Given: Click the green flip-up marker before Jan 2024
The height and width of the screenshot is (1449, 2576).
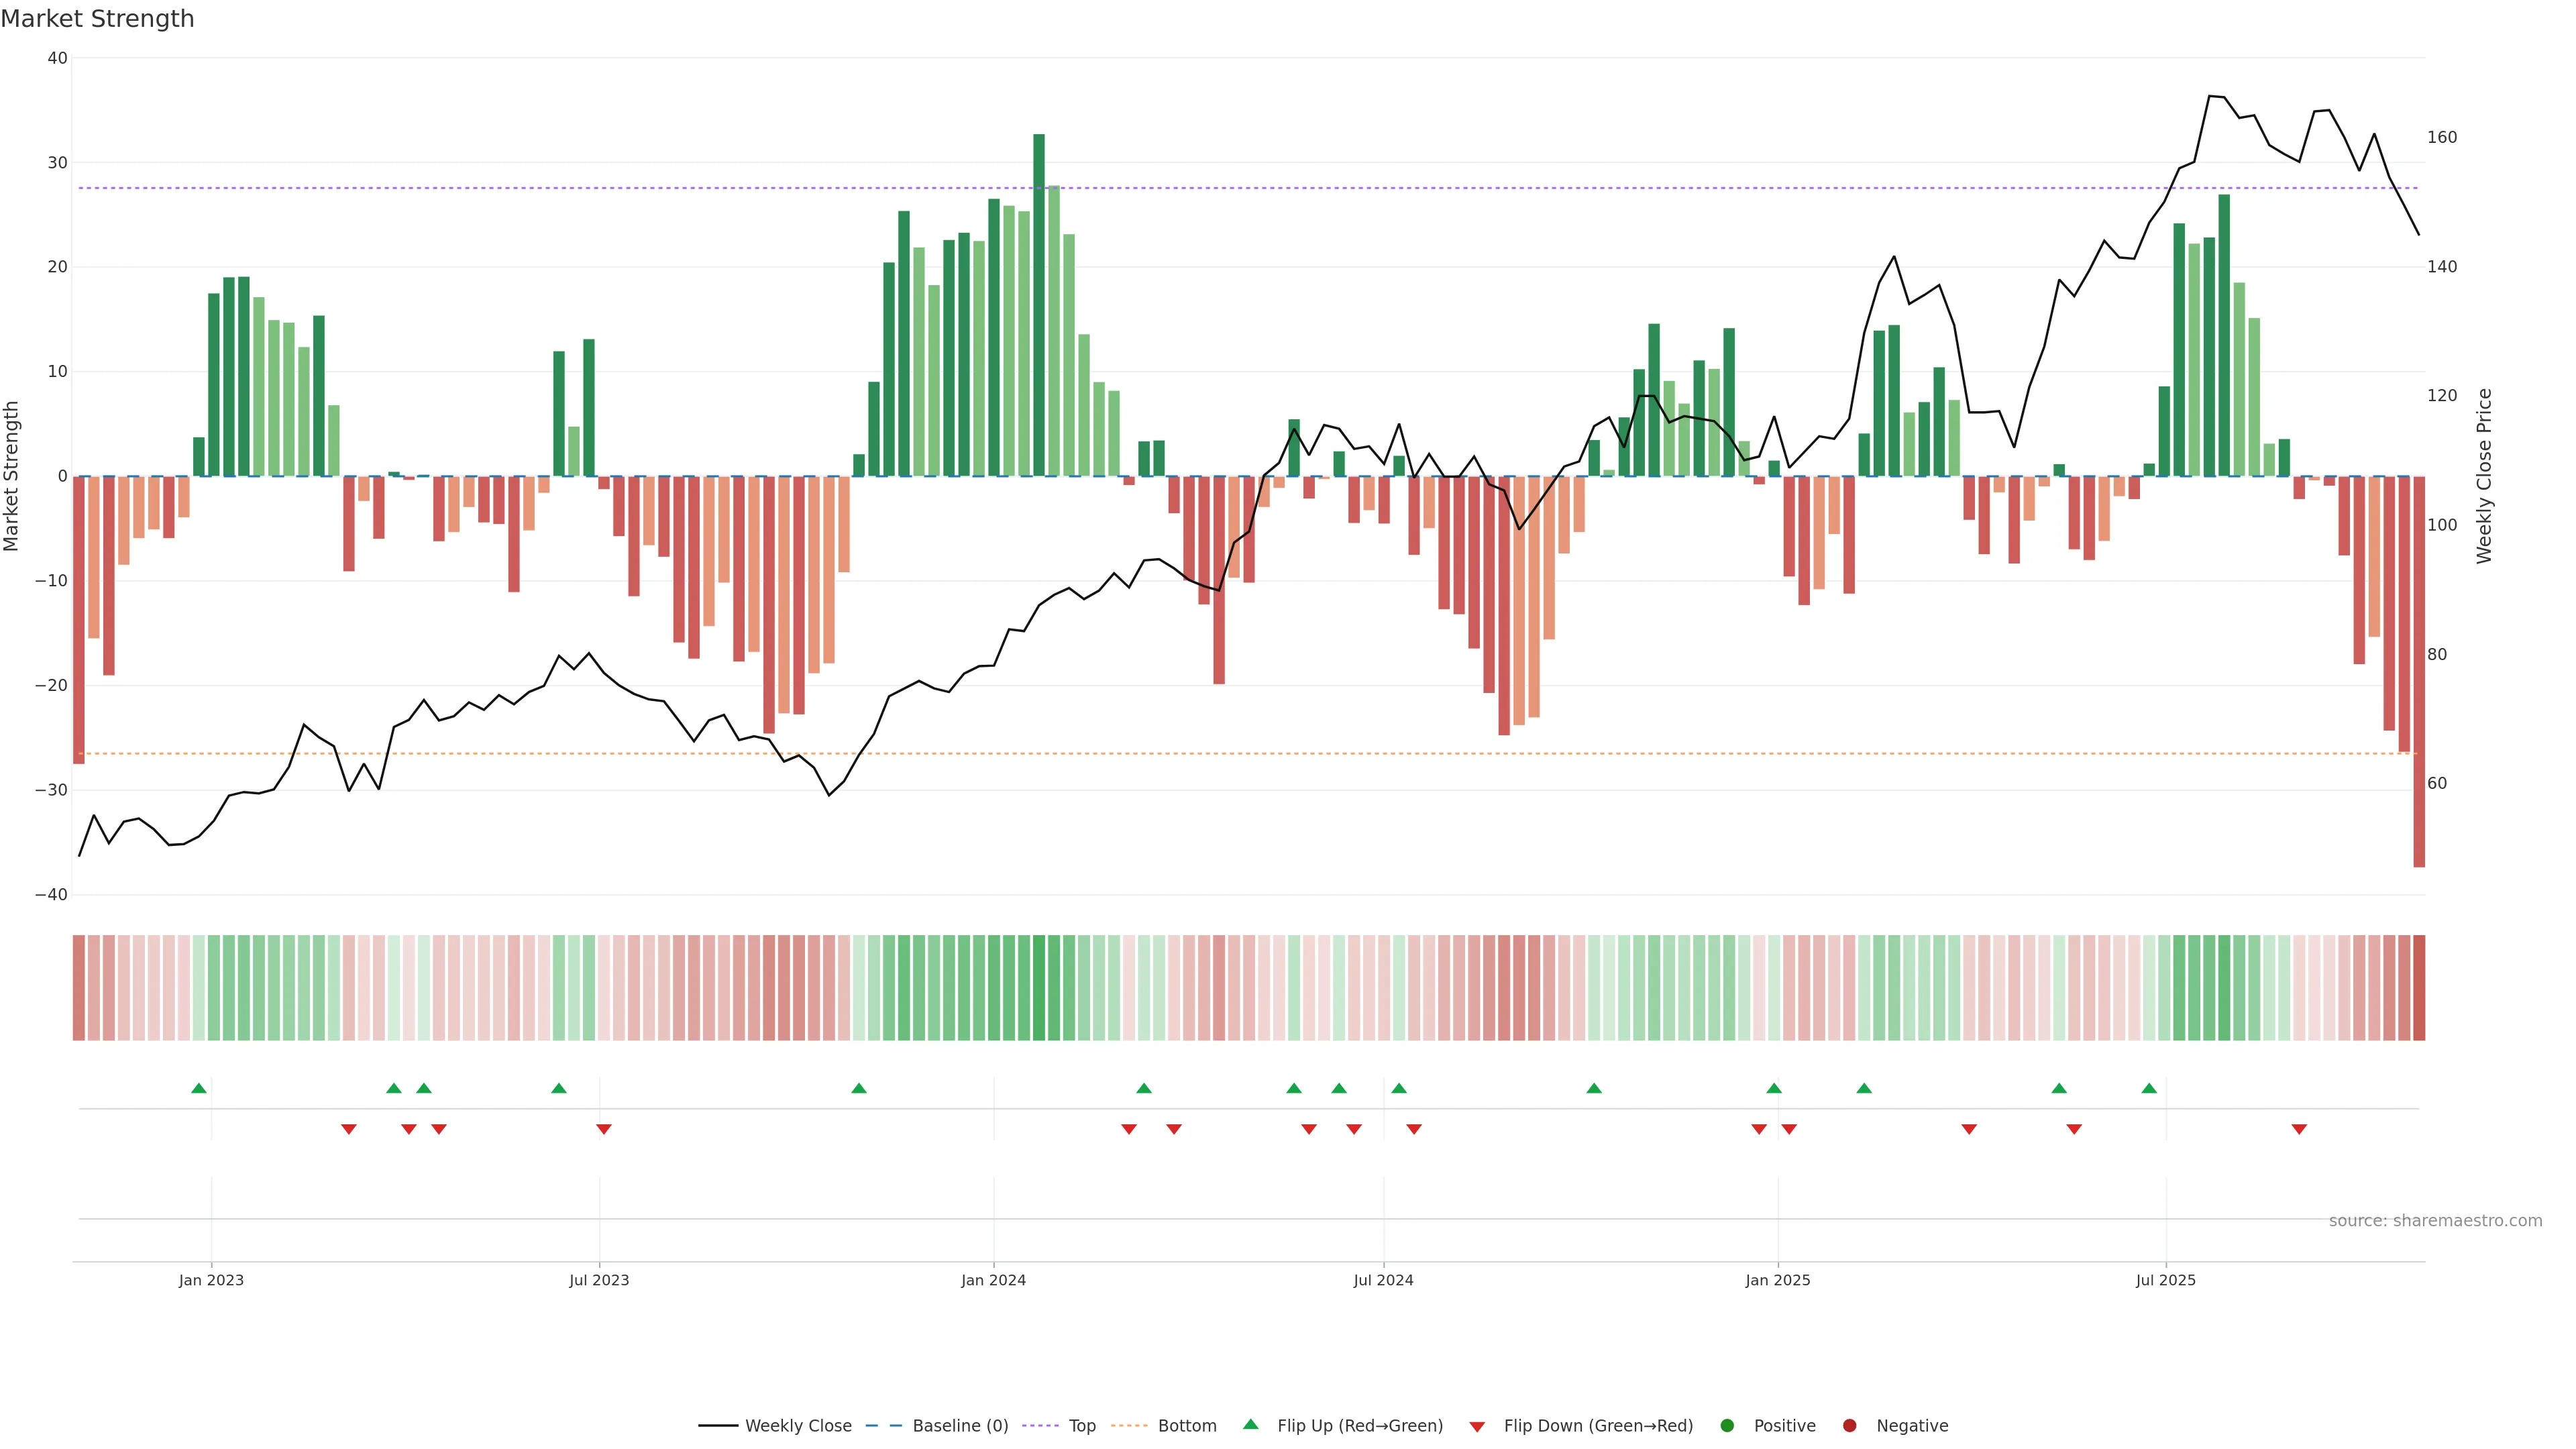Looking at the screenshot, I should 859,1088.
